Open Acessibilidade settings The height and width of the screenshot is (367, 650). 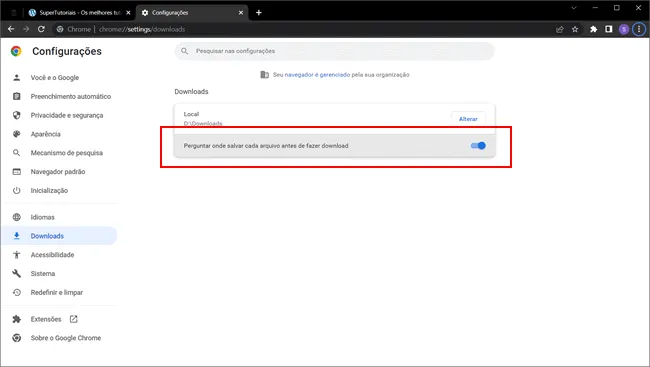52,255
